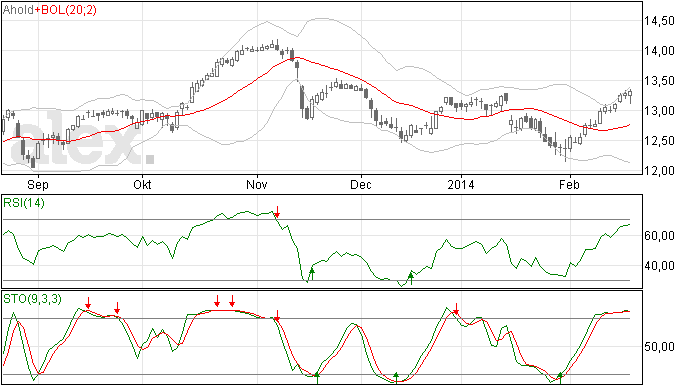This screenshot has width=690, height=387.
Task: Select the Okt label on time axis
Action: (x=143, y=184)
